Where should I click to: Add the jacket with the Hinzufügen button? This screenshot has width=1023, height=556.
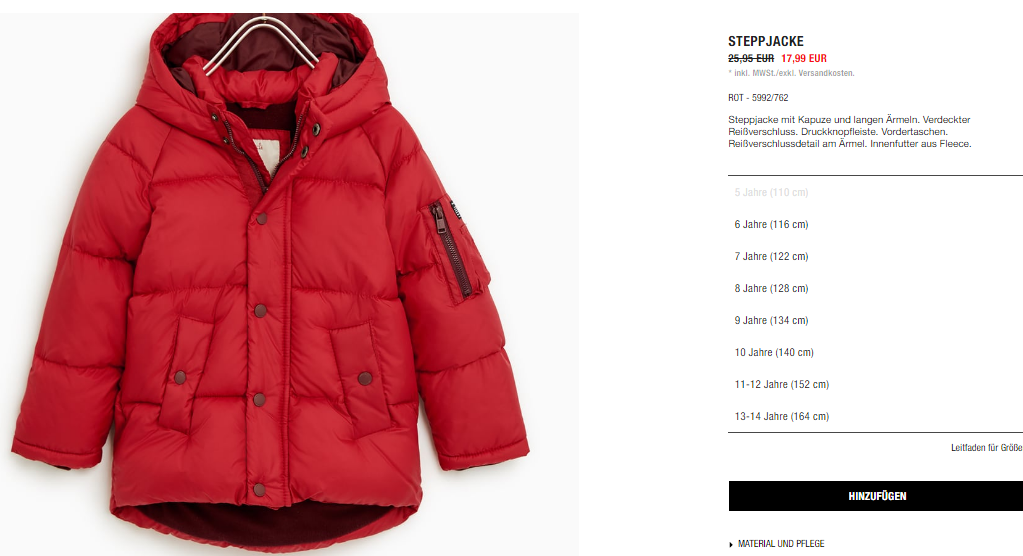876,496
